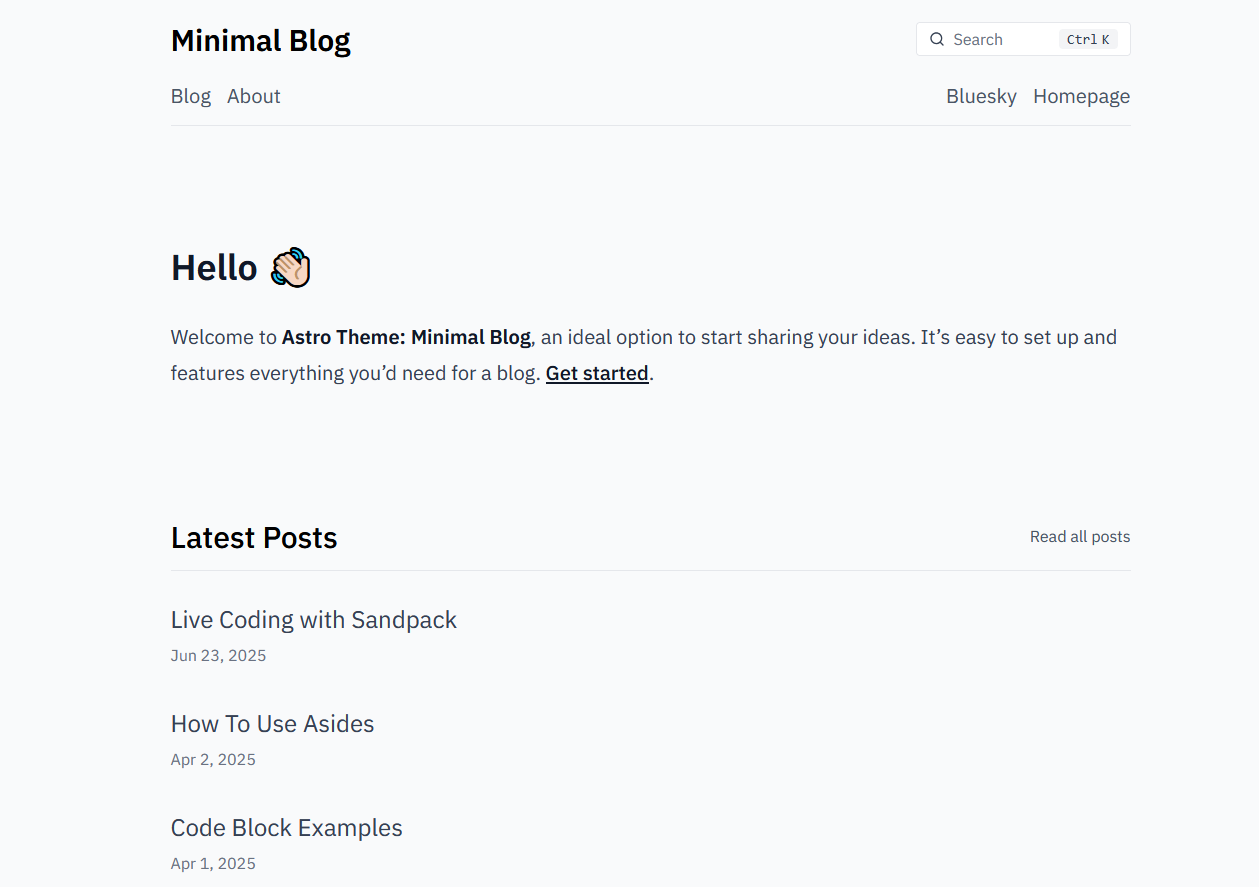The image size is (1259, 887).
Task: Open the Homepage link
Action: (x=1081, y=96)
